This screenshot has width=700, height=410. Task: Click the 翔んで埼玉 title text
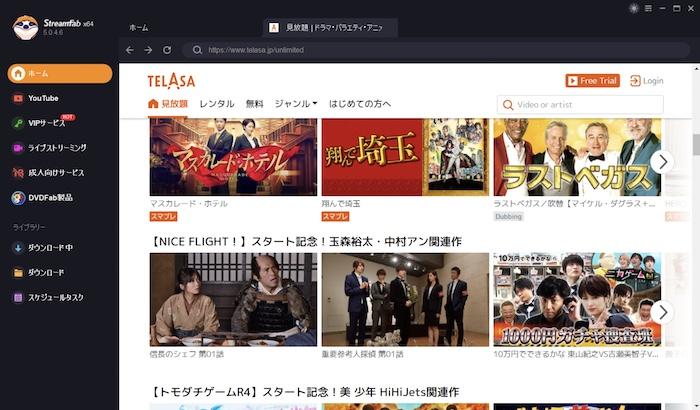pyautogui.click(x=341, y=204)
